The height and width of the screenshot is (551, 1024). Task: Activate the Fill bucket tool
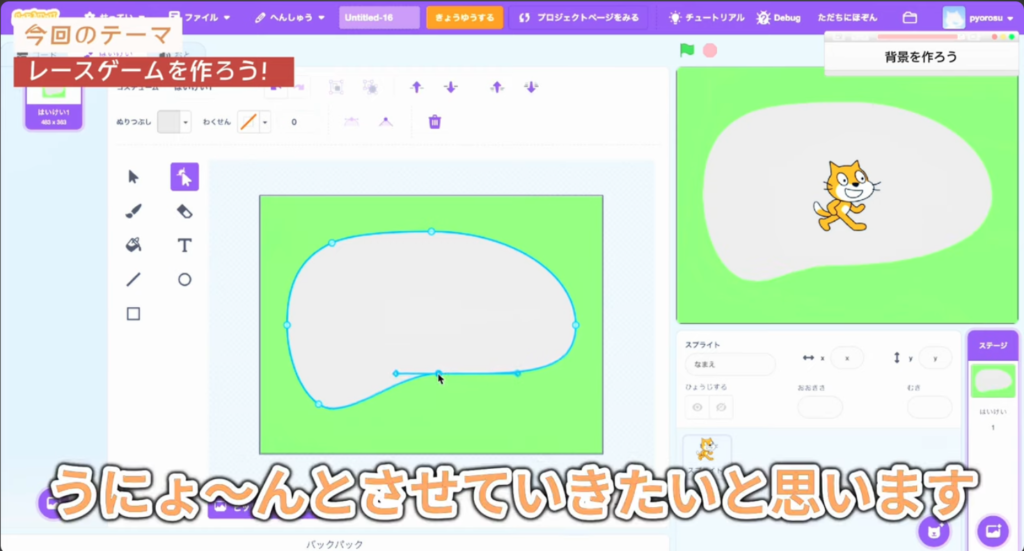133,245
